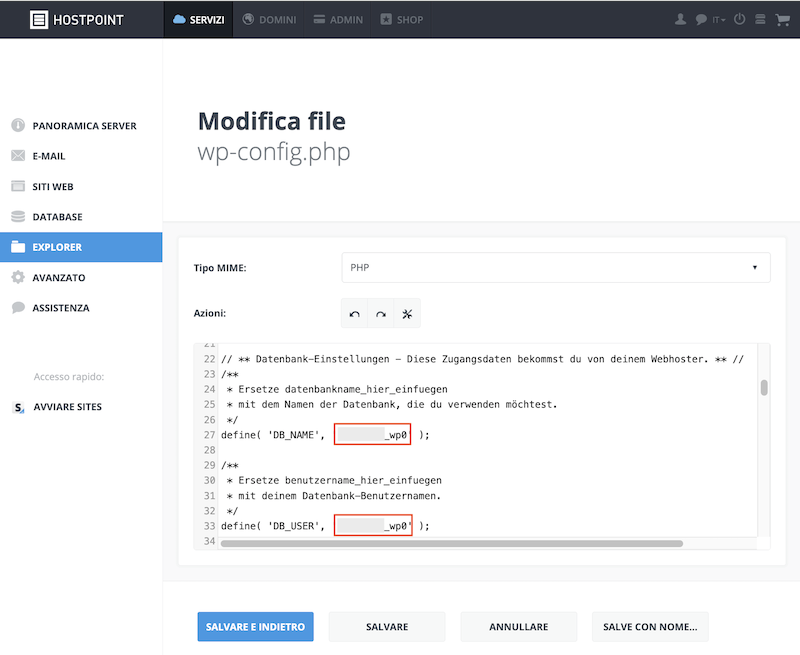The image size is (800, 655).
Task: Switch to the Admin tab
Action: (338, 19)
